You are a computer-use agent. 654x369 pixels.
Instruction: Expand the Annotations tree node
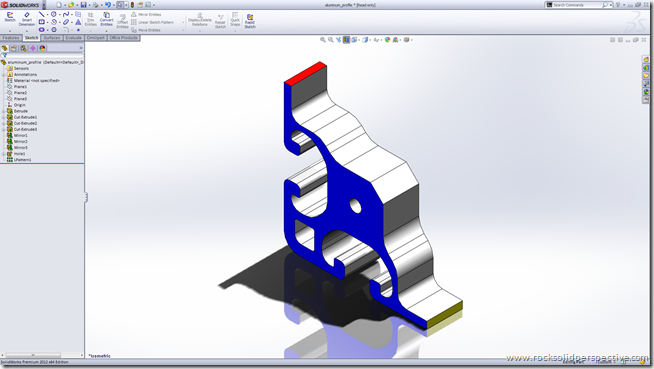[x=4, y=75]
